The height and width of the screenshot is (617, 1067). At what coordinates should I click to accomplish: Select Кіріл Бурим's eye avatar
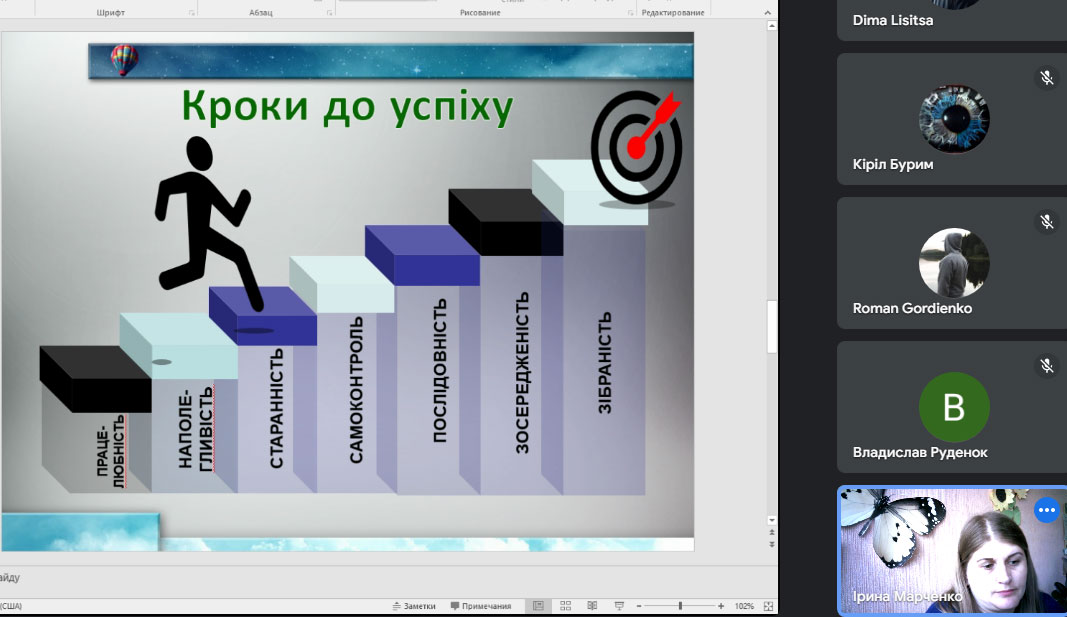coord(954,119)
